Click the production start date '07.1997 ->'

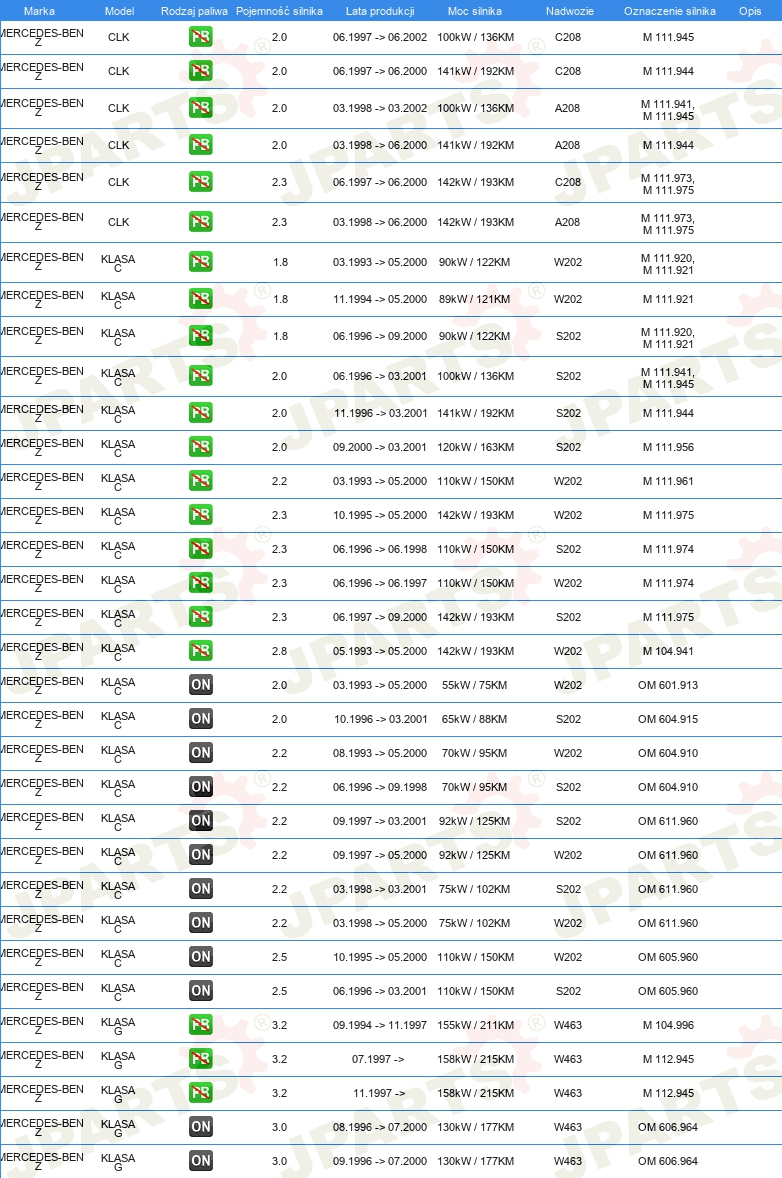[x=378, y=1059]
